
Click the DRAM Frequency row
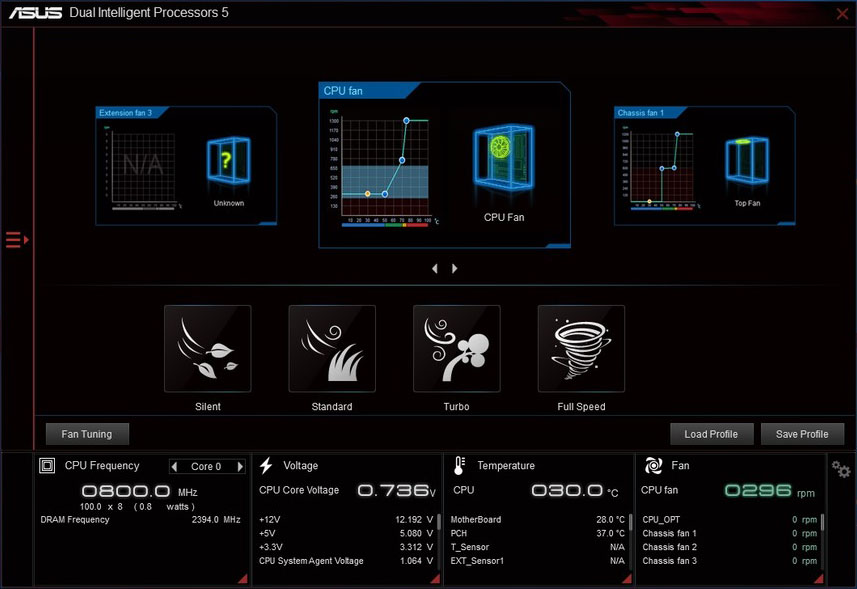tap(140, 520)
